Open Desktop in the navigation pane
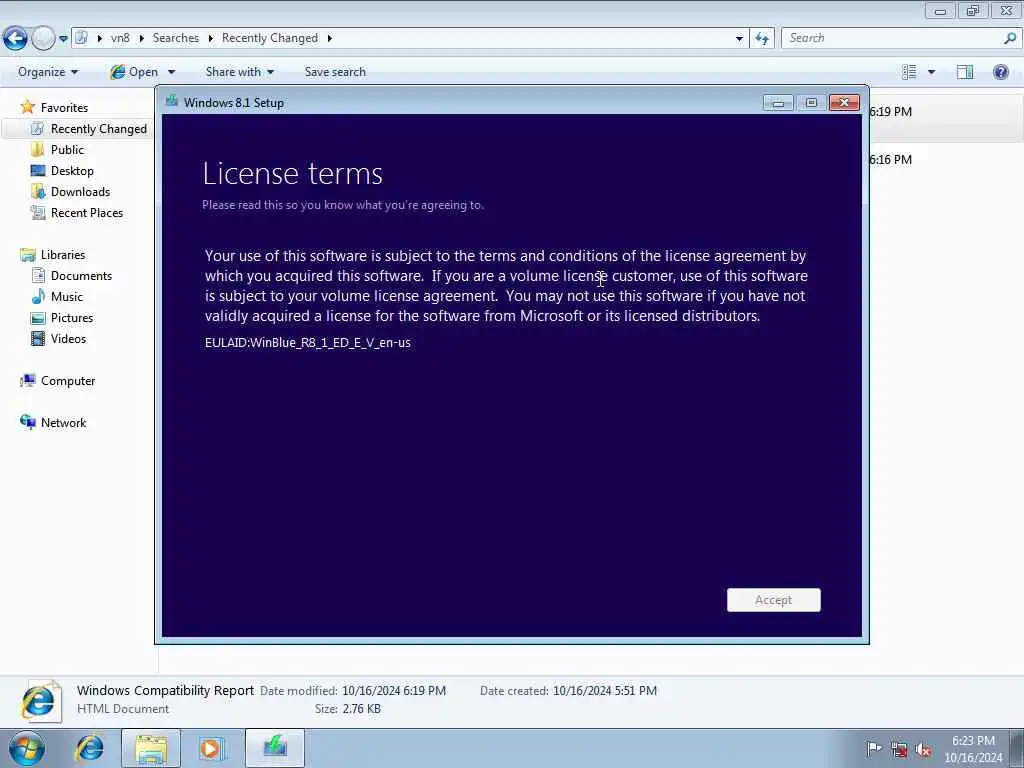 point(72,170)
